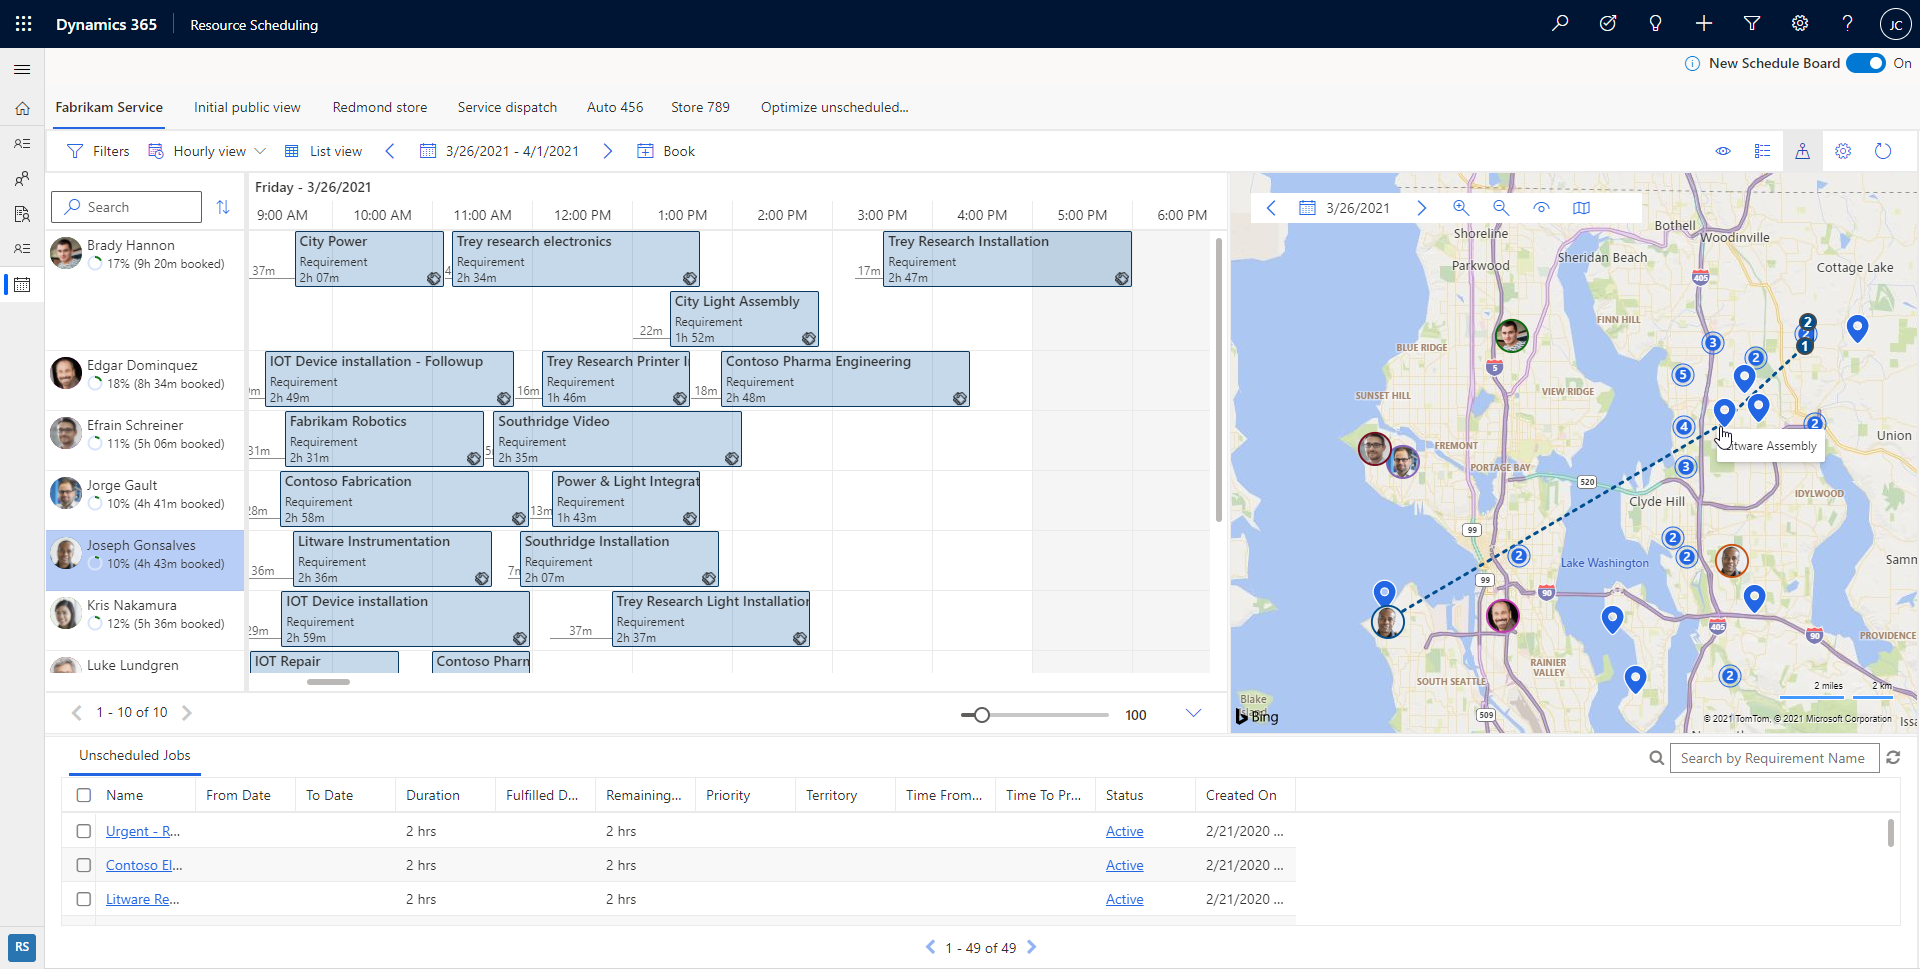The image size is (1920, 969).
Task: Change map layer style icon
Action: pos(1581,208)
